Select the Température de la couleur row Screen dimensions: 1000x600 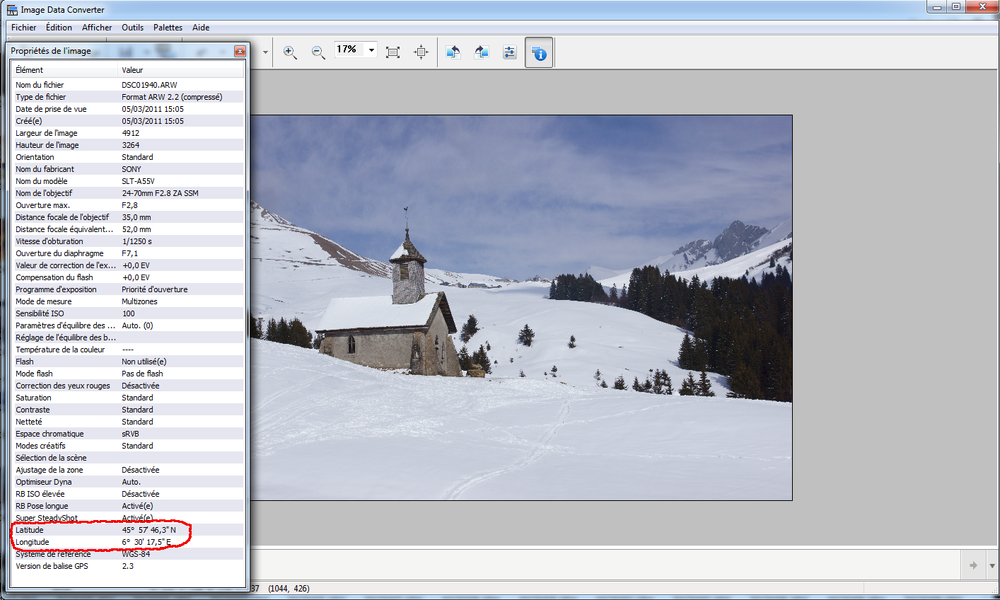coord(128,349)
